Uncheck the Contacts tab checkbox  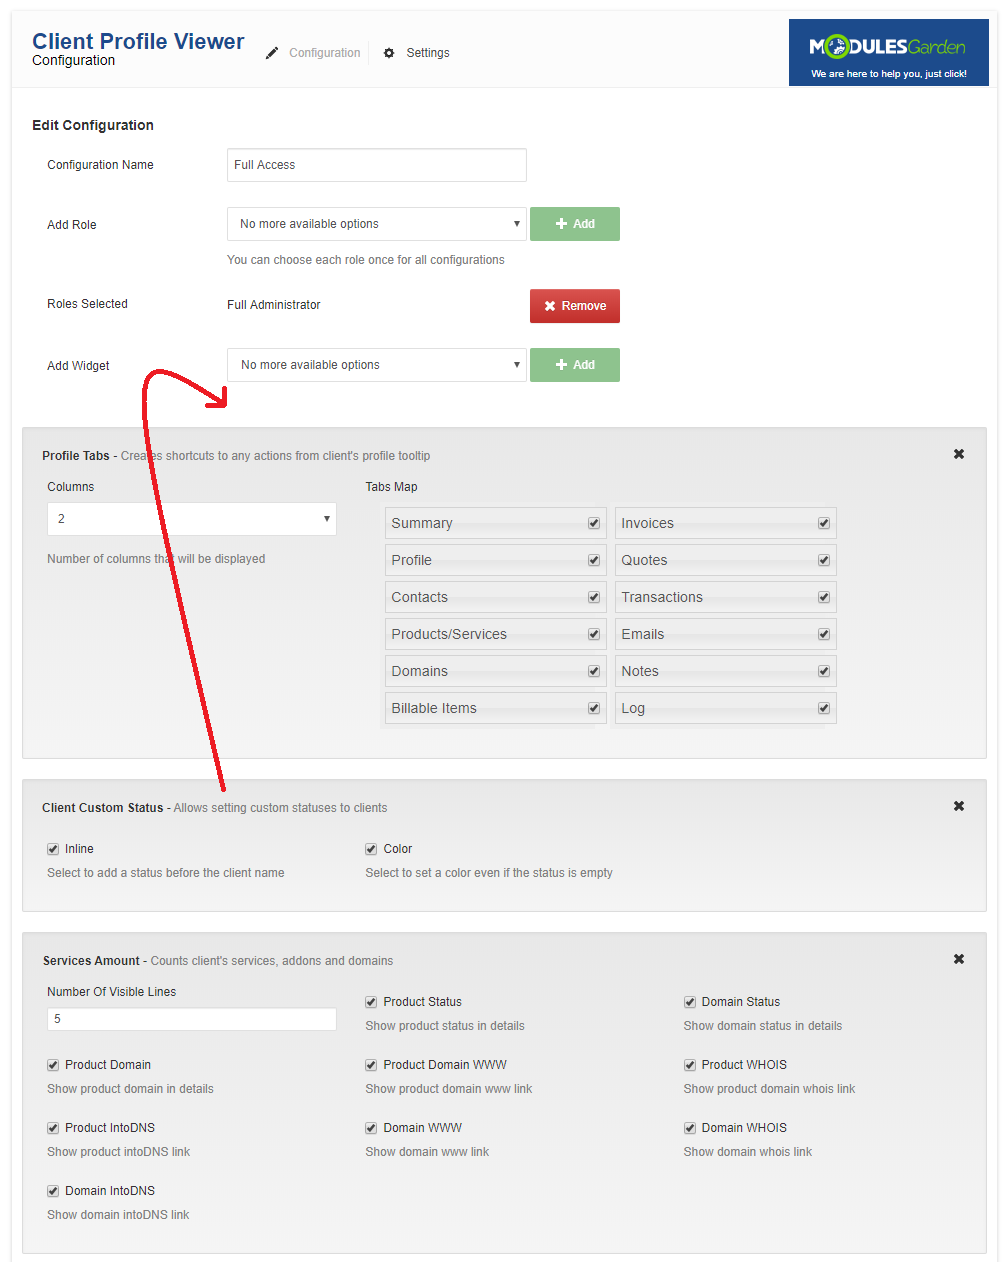594,597
